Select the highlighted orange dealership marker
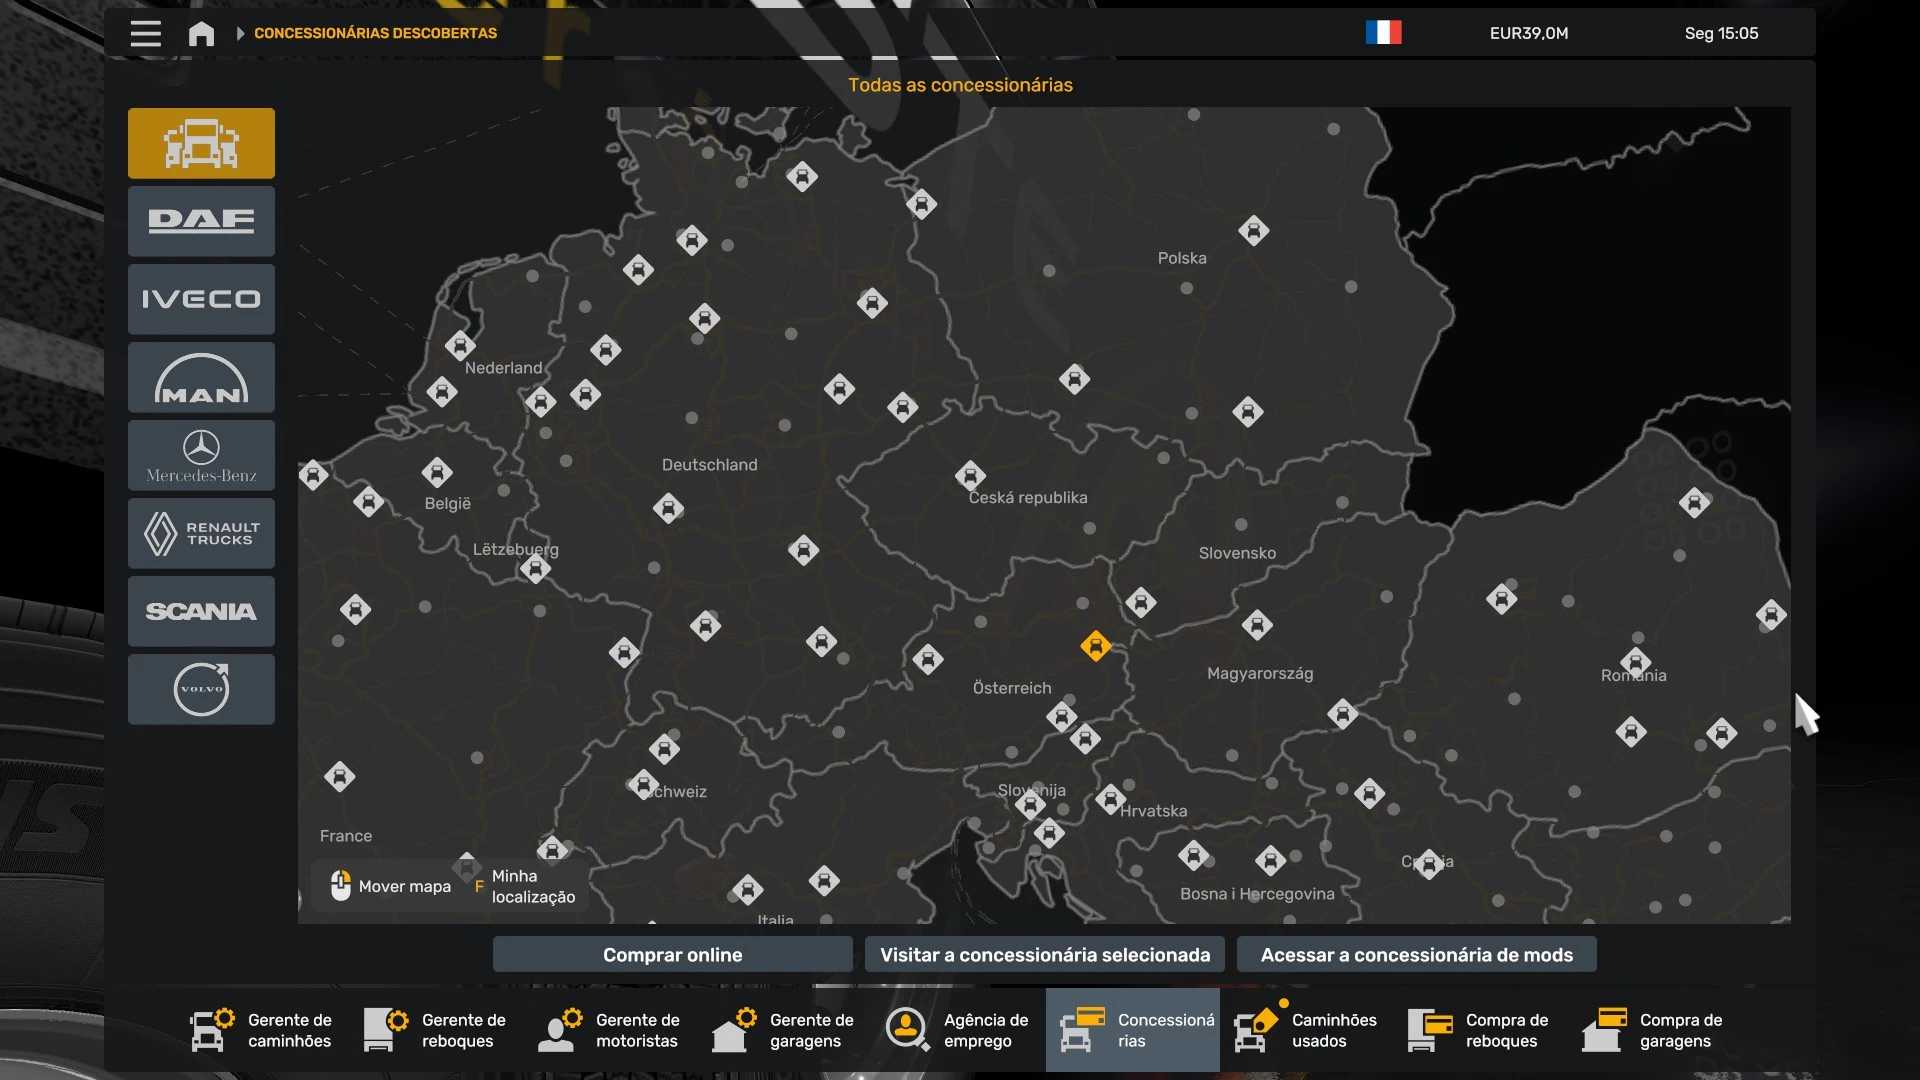This screenshot has width=1920, height=1080. coord(1095,646)
